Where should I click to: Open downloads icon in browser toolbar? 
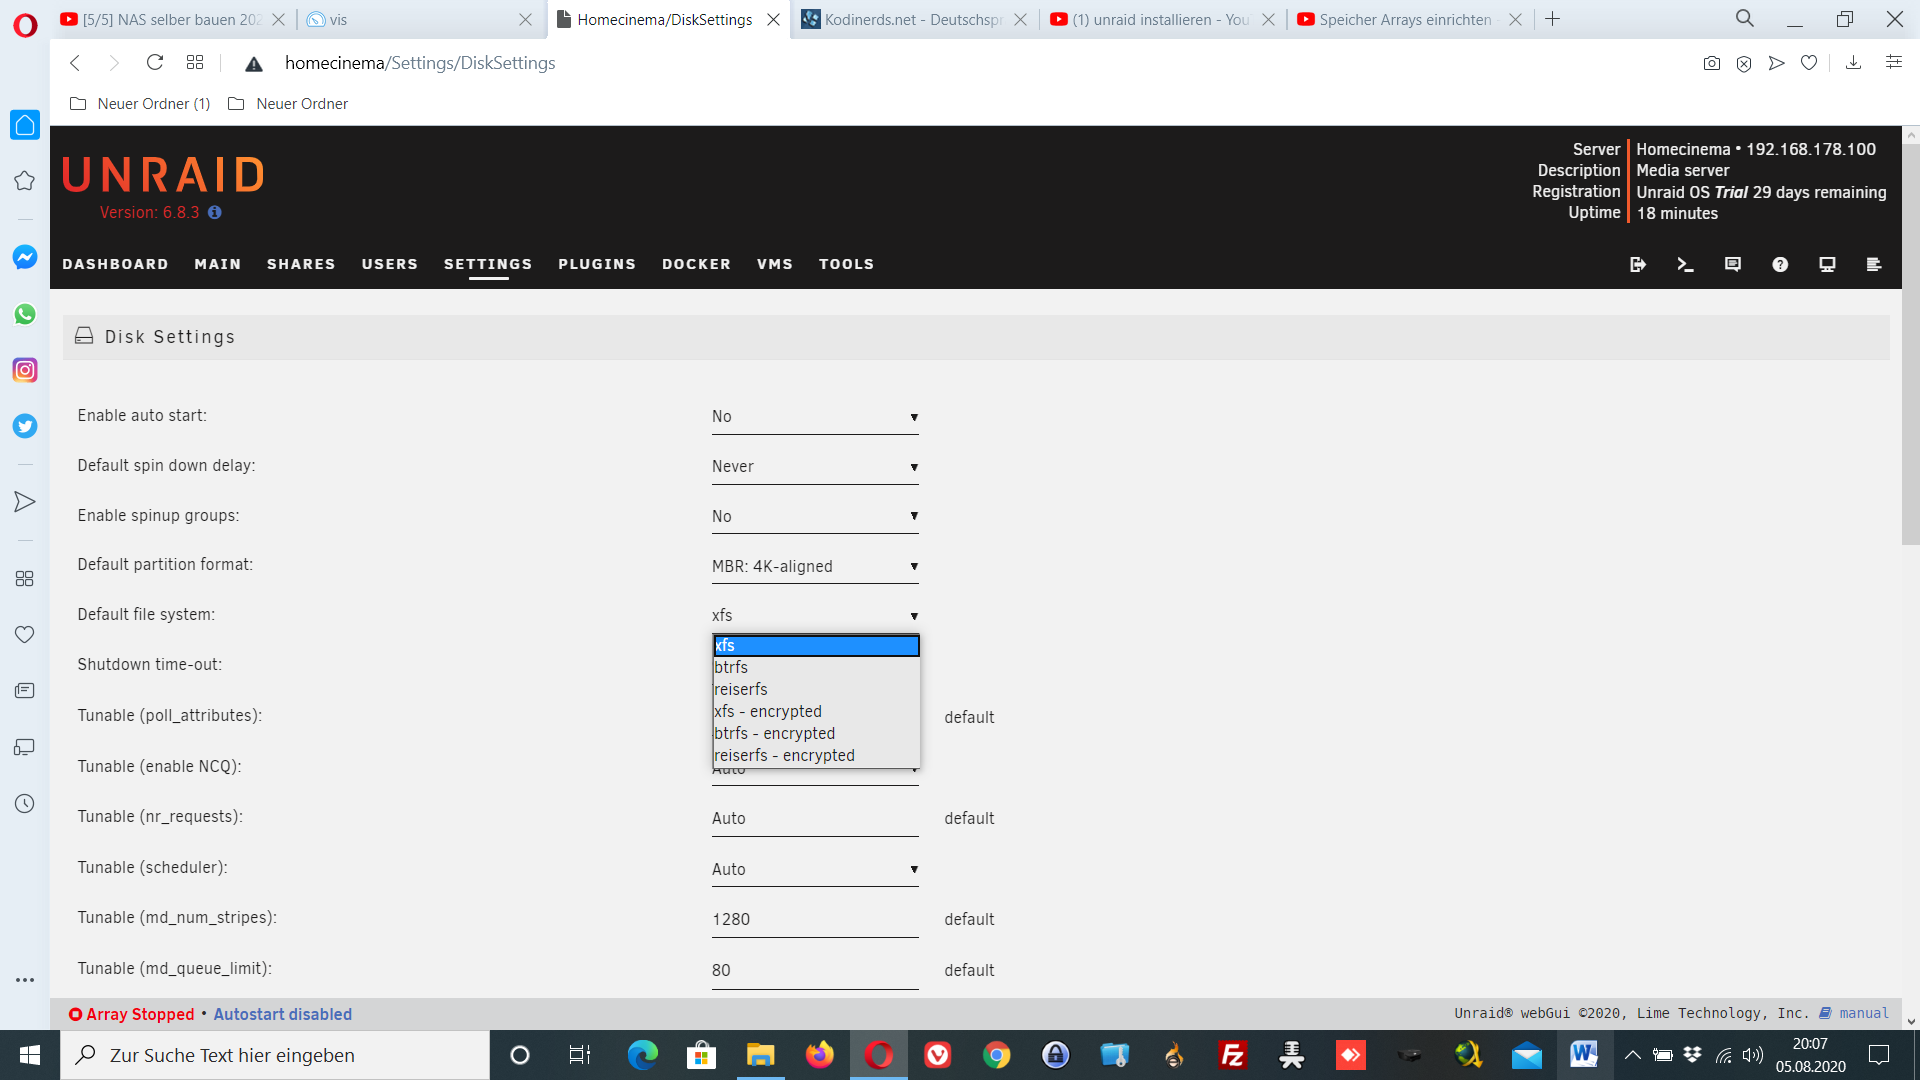[x=1853, y=63]
